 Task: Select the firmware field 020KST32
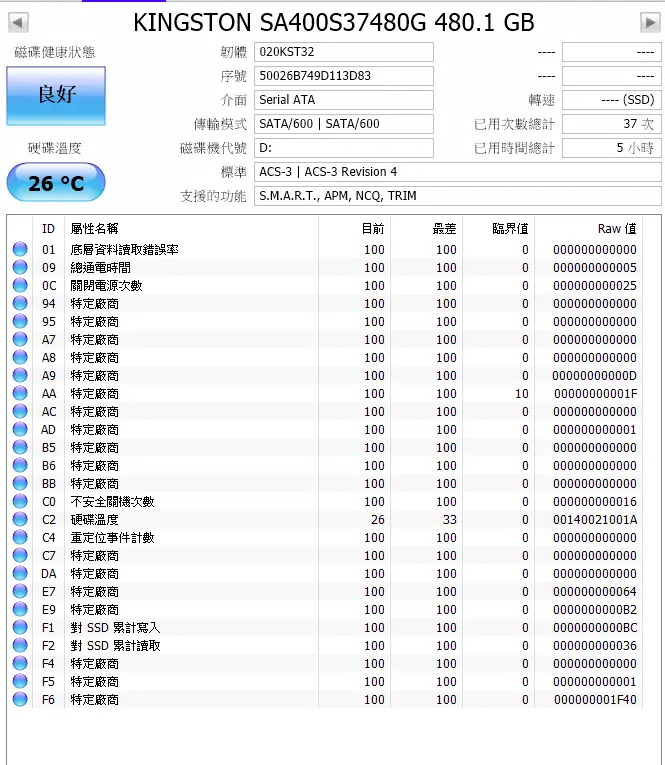pyautogui.click(x=343, y=52)
